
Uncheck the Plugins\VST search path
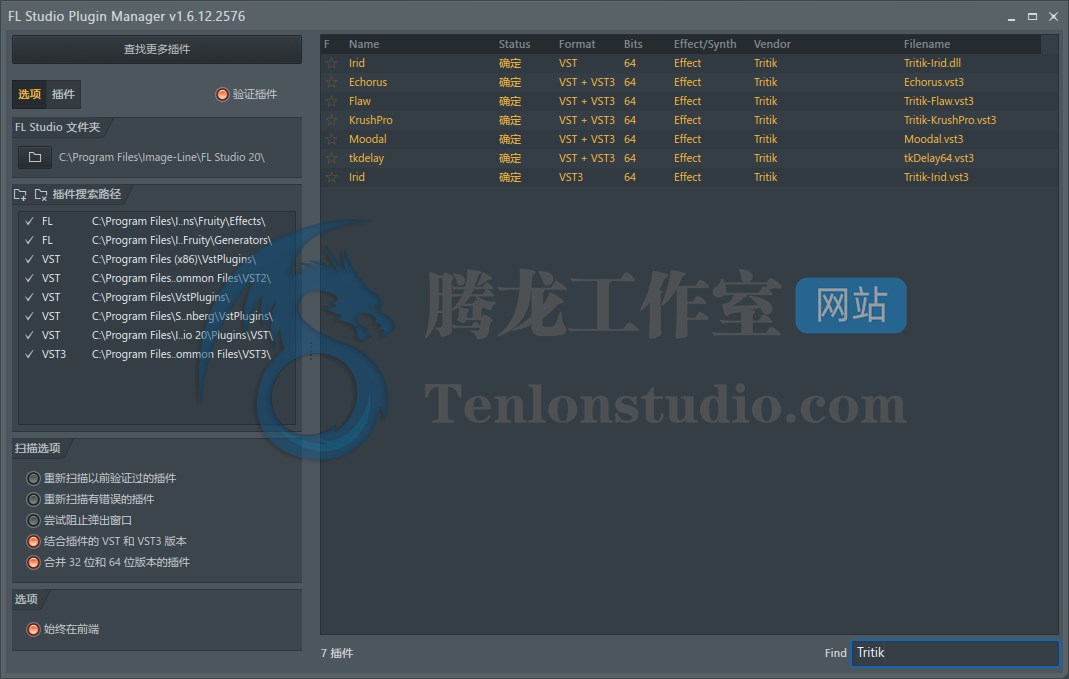(29, 336)
